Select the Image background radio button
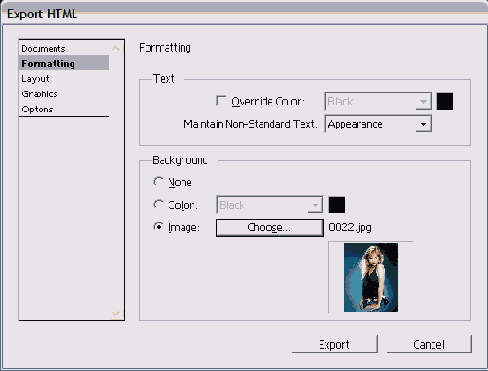488x371 pixels. pos(158,227)
